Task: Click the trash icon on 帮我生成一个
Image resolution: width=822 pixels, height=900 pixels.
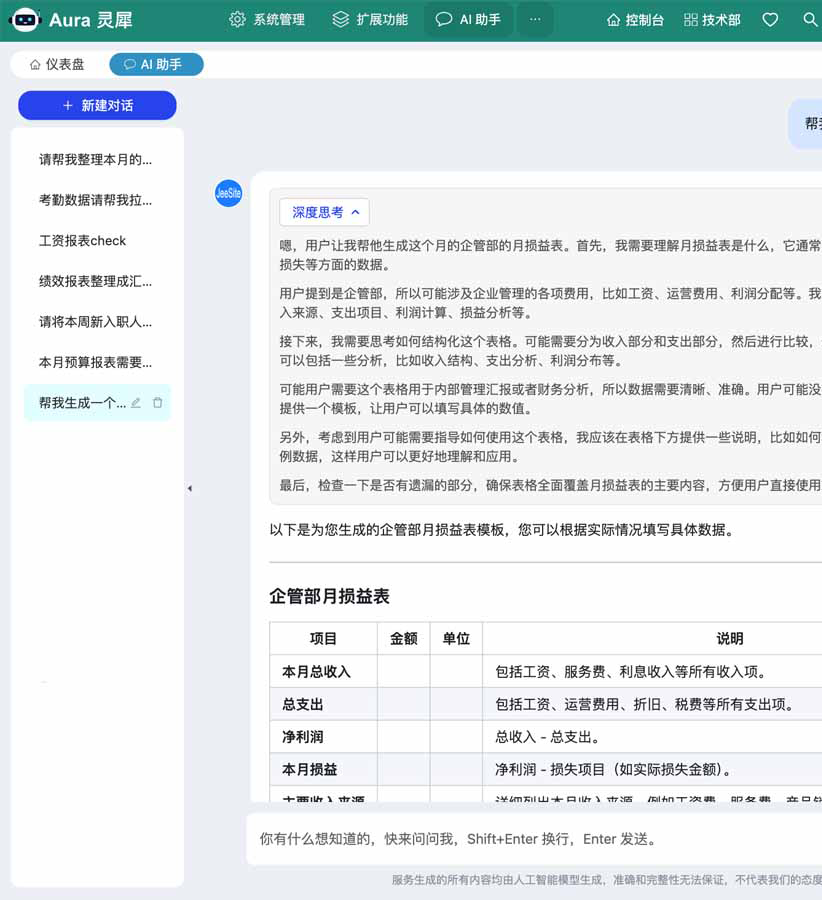Action: (x=157, y=403)
